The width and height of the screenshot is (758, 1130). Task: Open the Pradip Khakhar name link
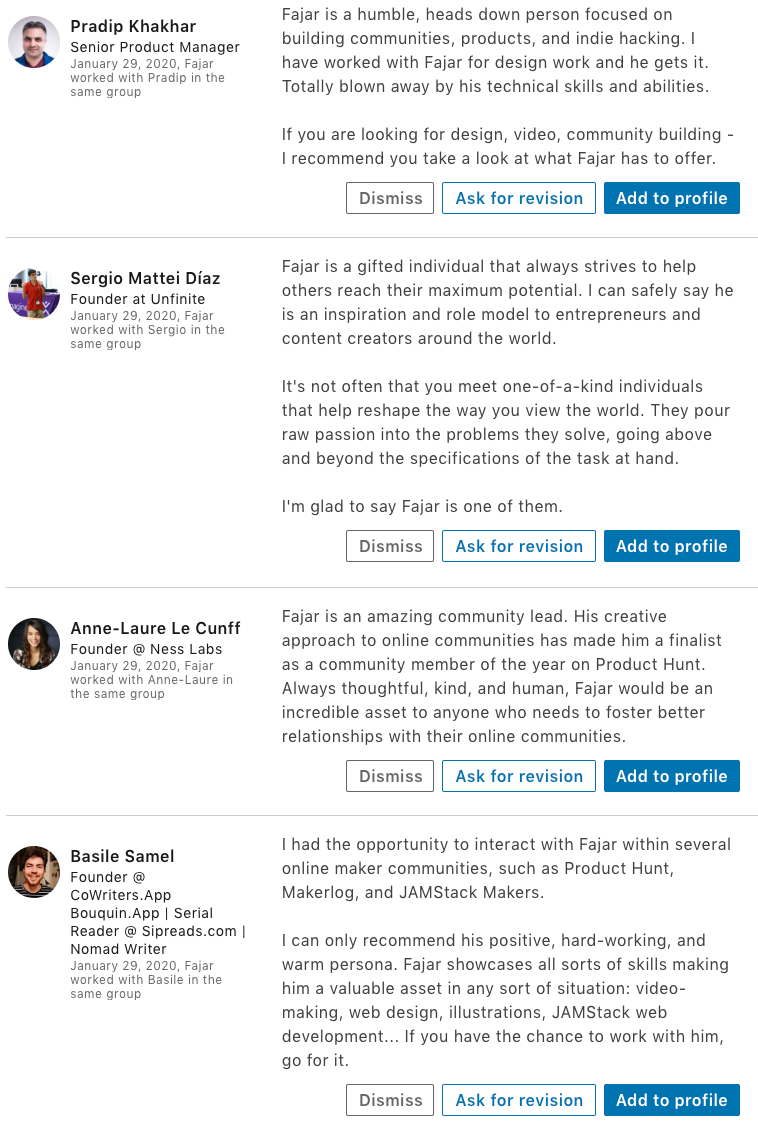coord(133,27)
